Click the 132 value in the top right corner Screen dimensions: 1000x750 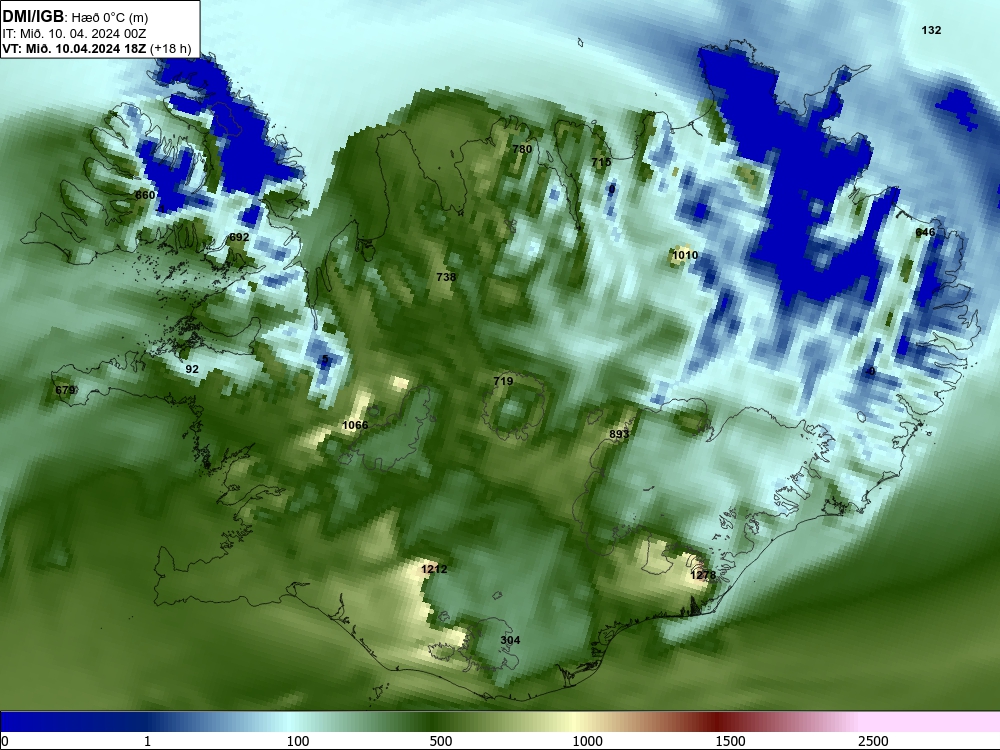click(x=931, y=30)
